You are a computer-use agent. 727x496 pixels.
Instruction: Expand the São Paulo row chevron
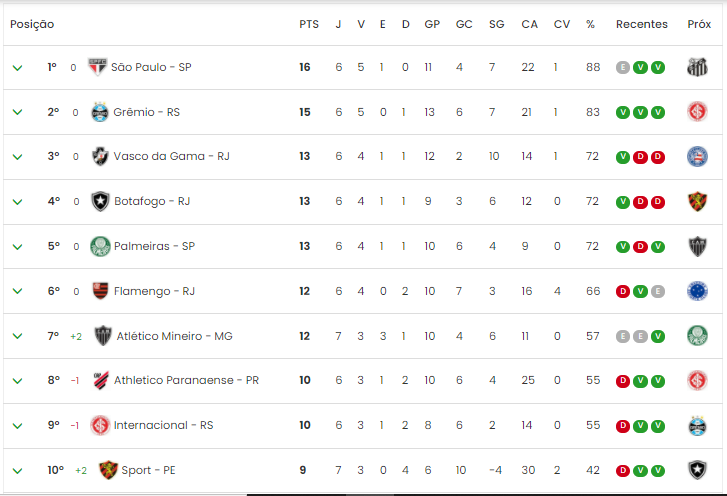(18, 68)
